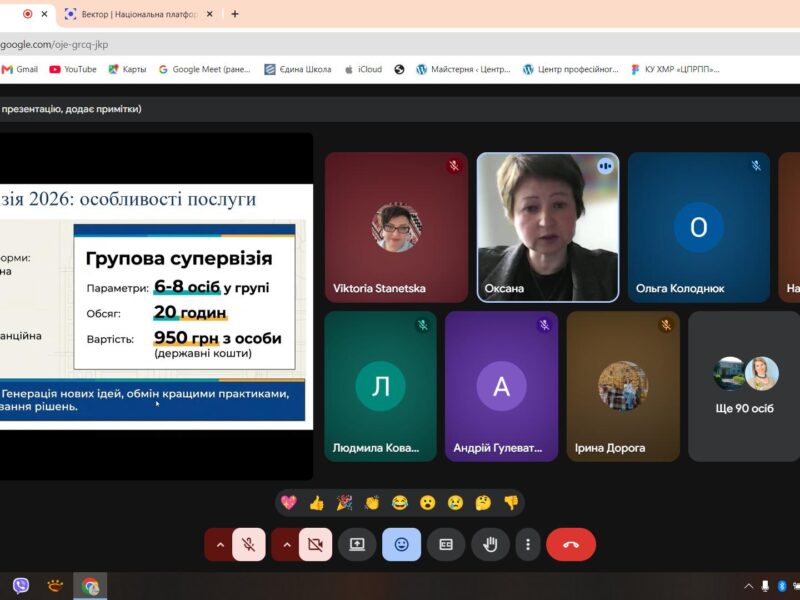Open the Gmail bookmark
Screen dimensions: 800x600
20,69
